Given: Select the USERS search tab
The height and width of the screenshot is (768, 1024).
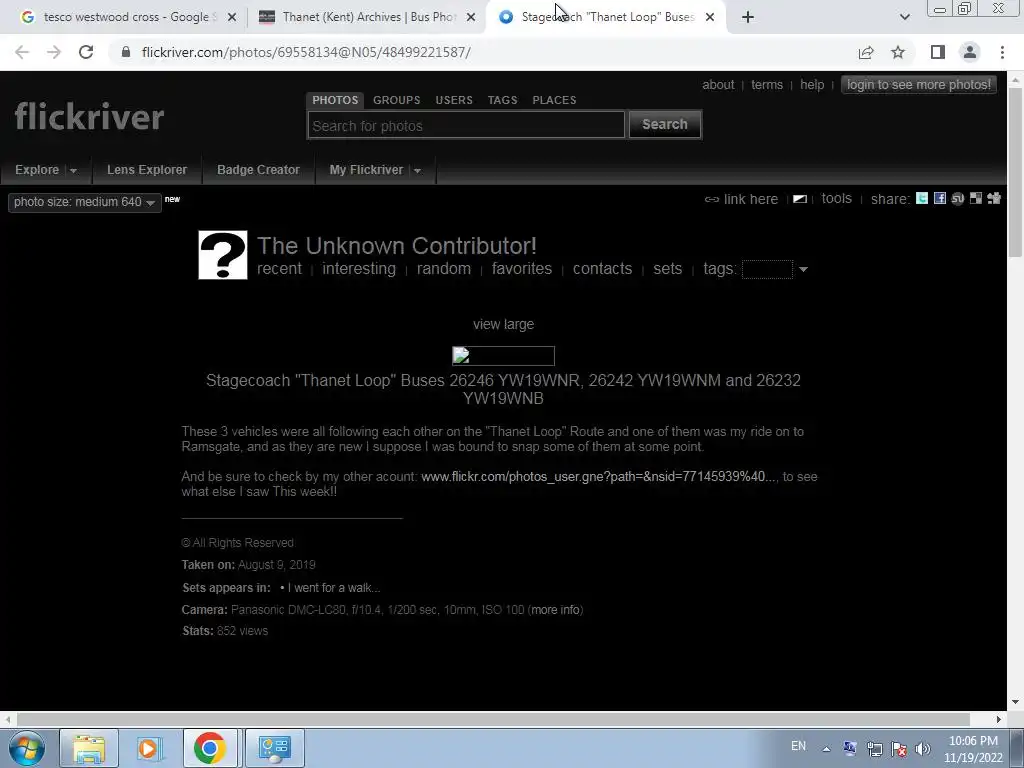Looking at the screenshot, I should pos(454,100).
